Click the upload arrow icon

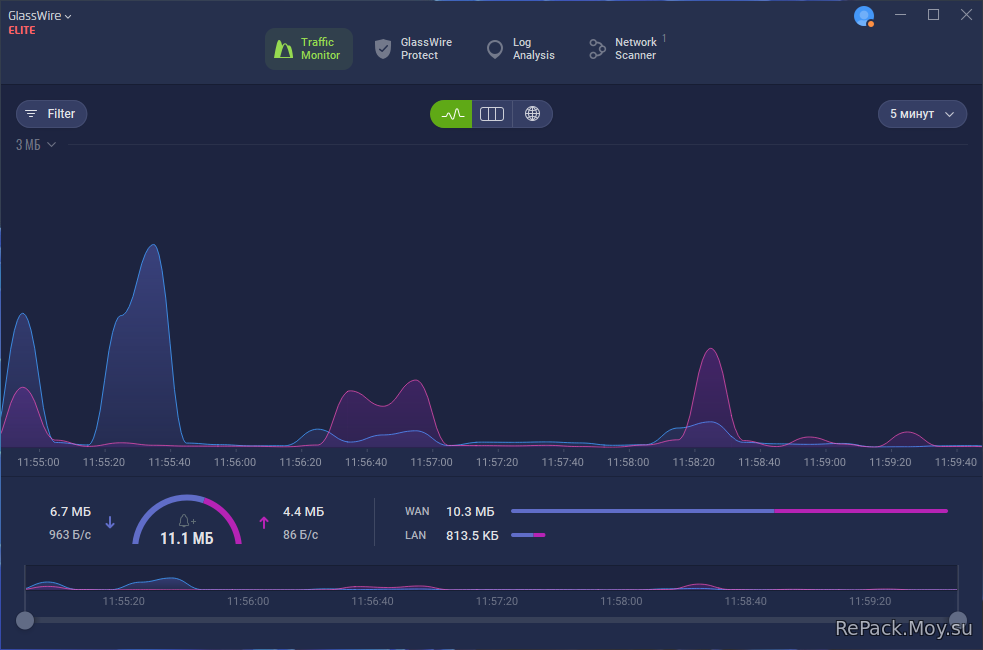coord(264,522)
